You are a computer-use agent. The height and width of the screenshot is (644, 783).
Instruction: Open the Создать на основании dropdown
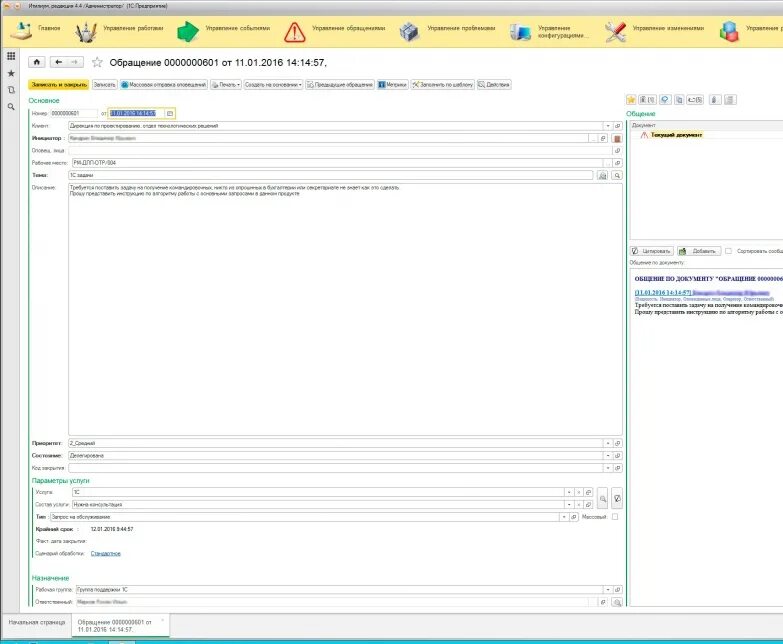273,85
